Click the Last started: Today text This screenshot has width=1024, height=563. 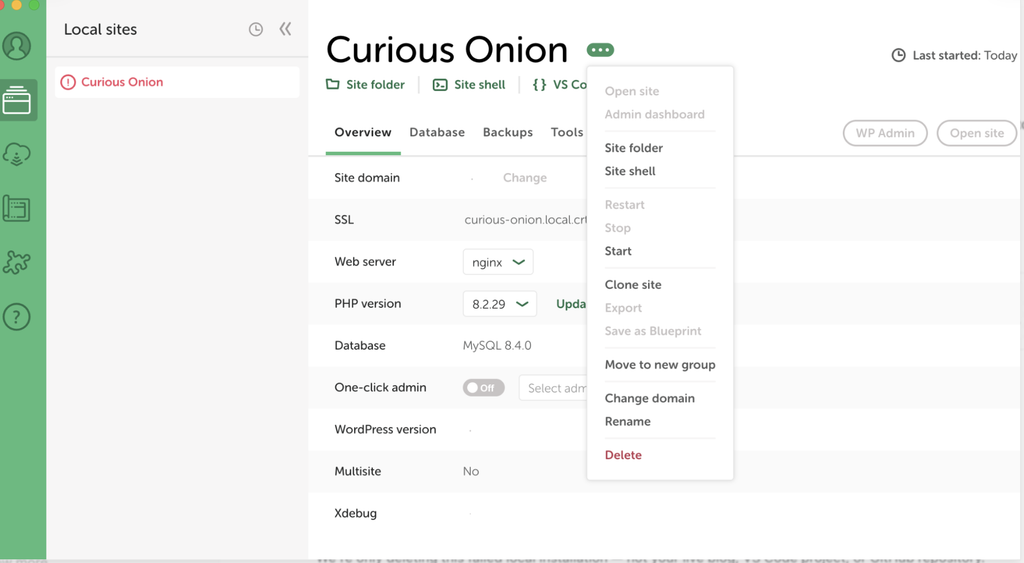point(965,56)
